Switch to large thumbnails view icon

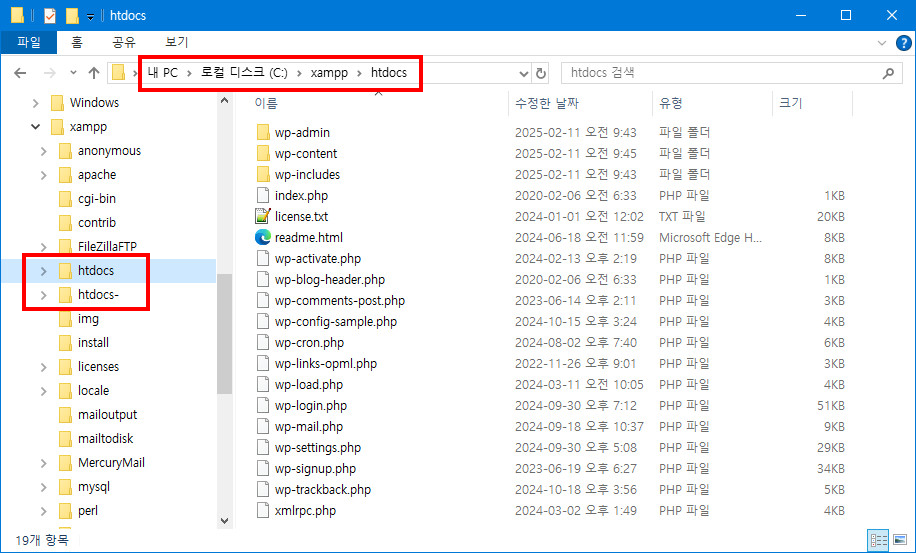click(x=900, y=541)
